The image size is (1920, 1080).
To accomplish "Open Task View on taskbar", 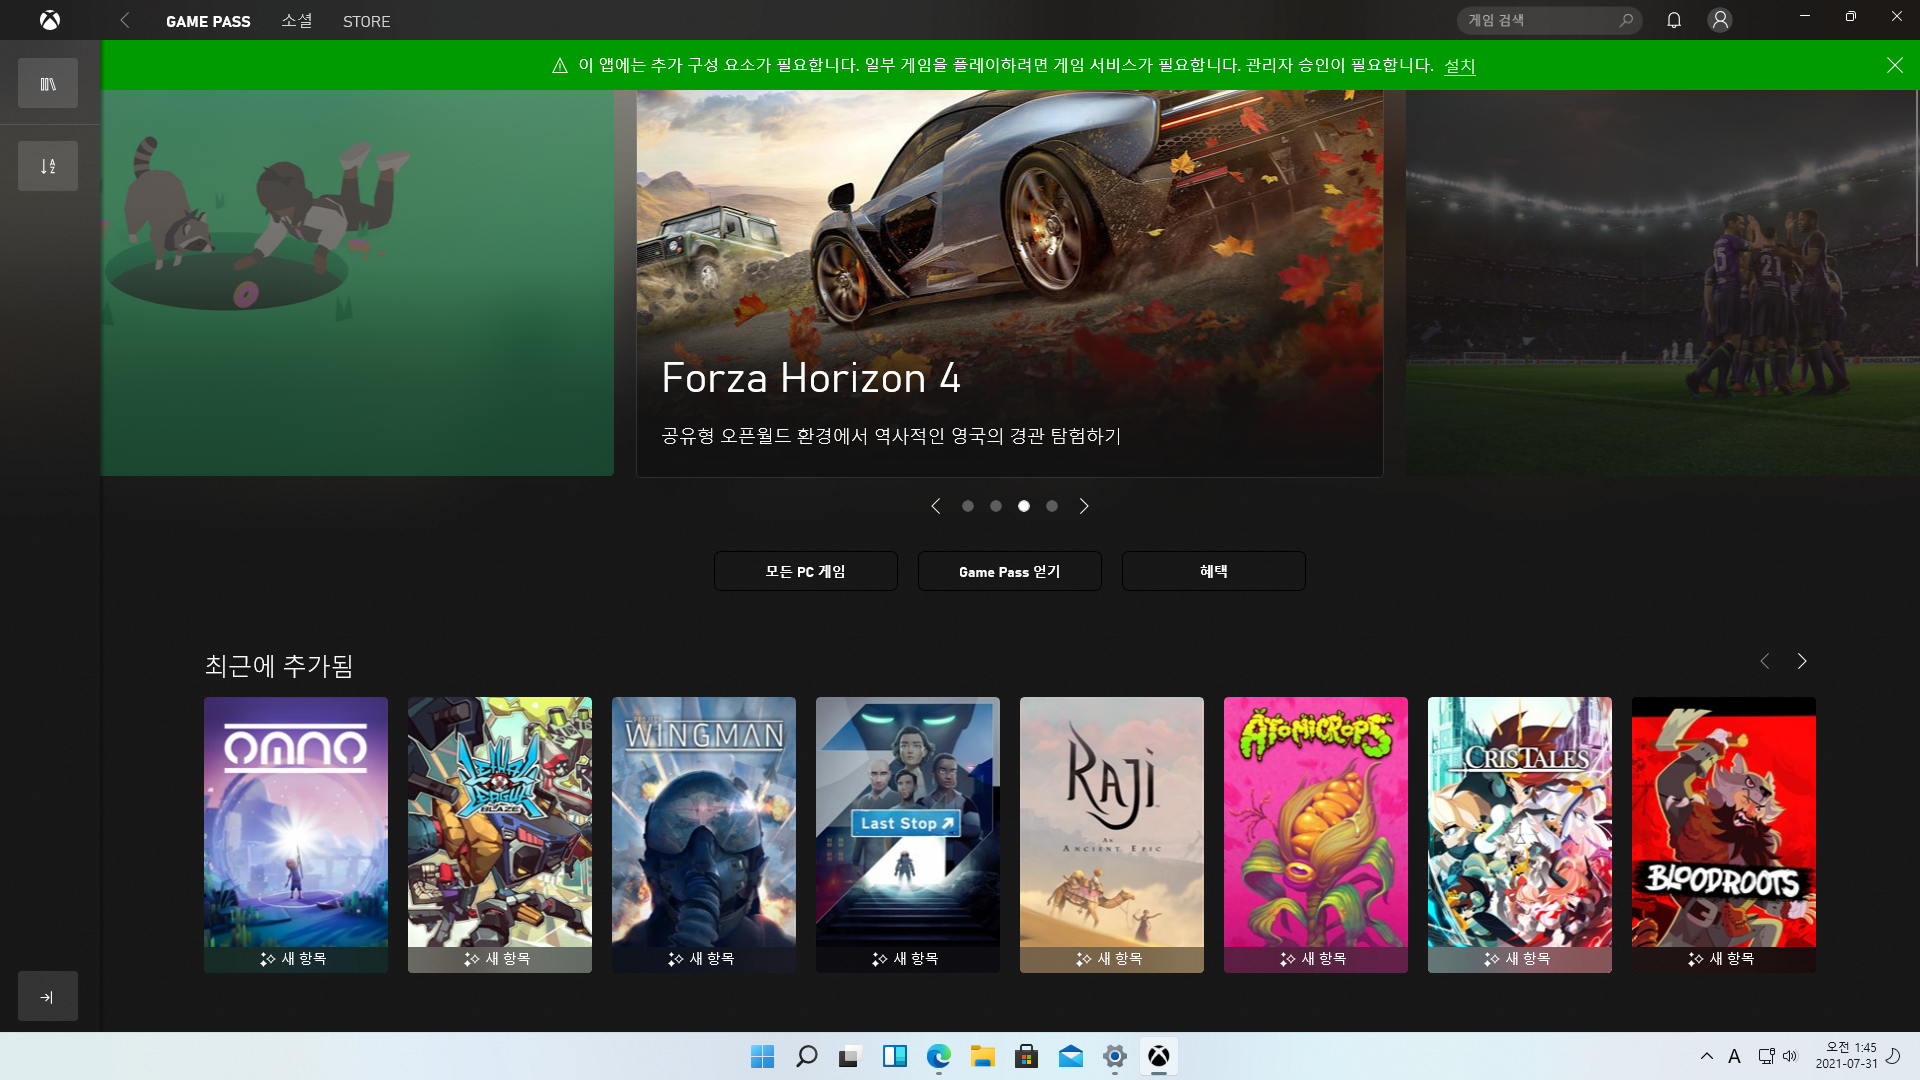I will point(850,1056).
